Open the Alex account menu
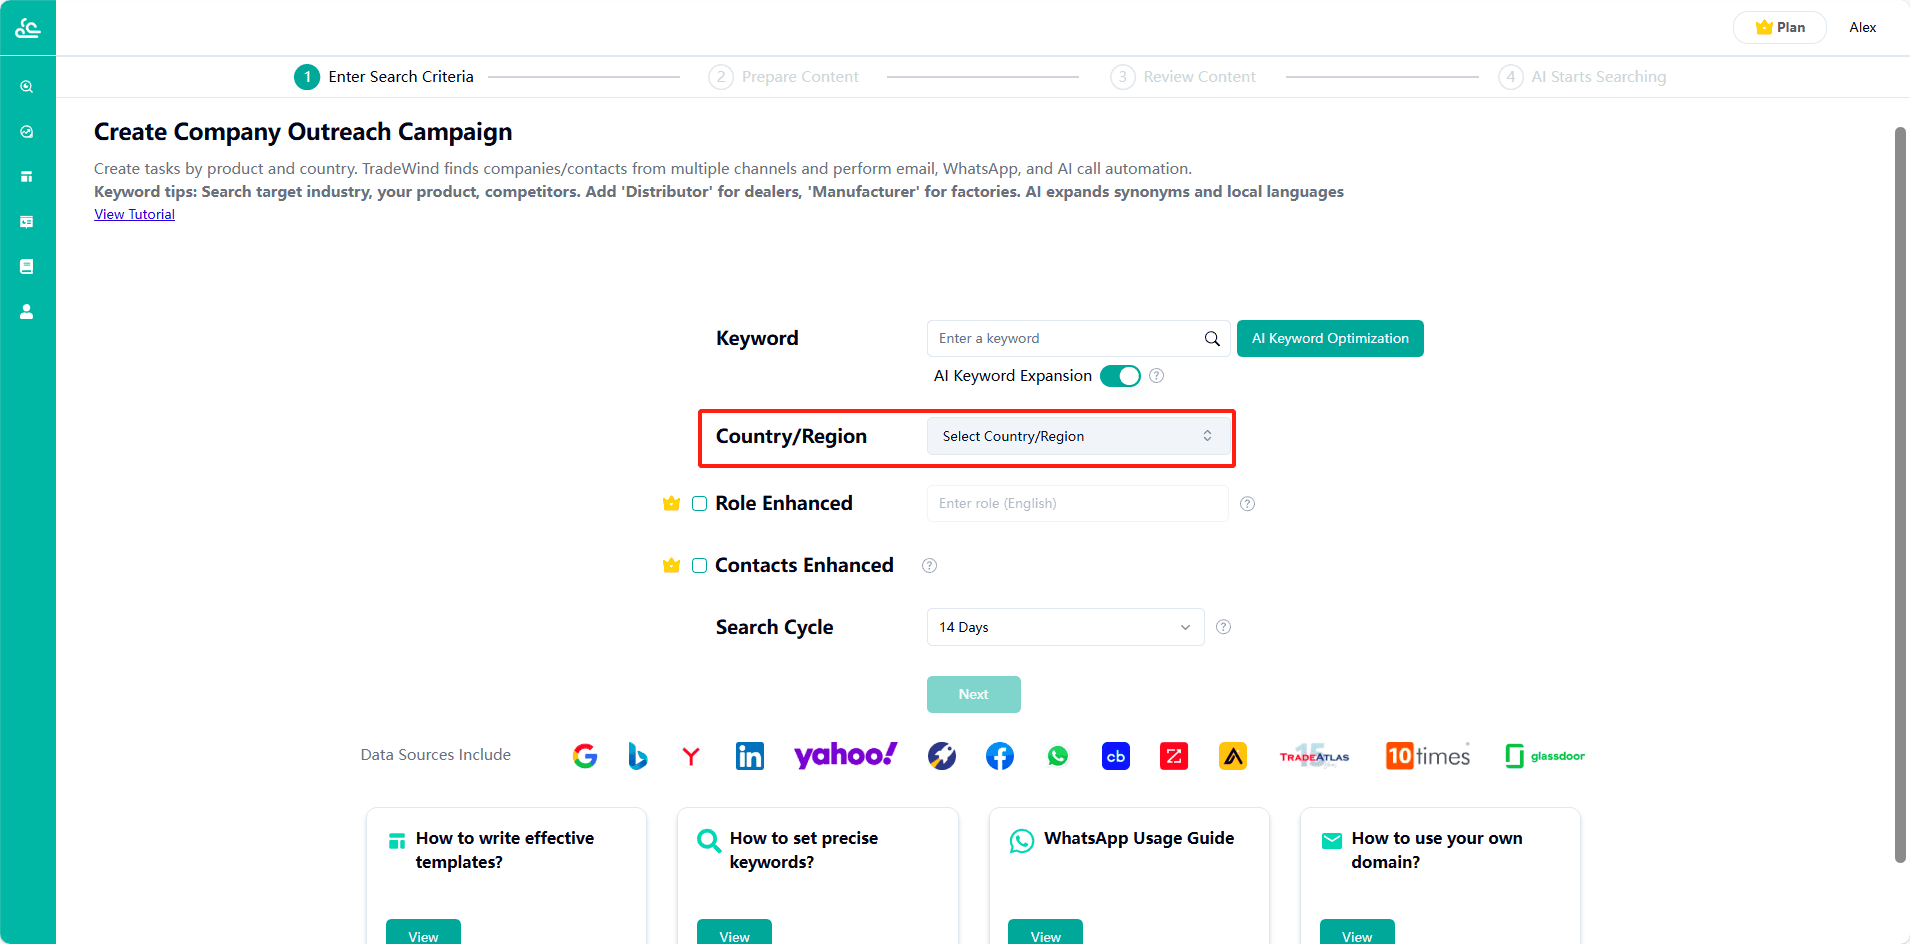This screenshot has width=1910, height=944. [x=1862, y=27]
